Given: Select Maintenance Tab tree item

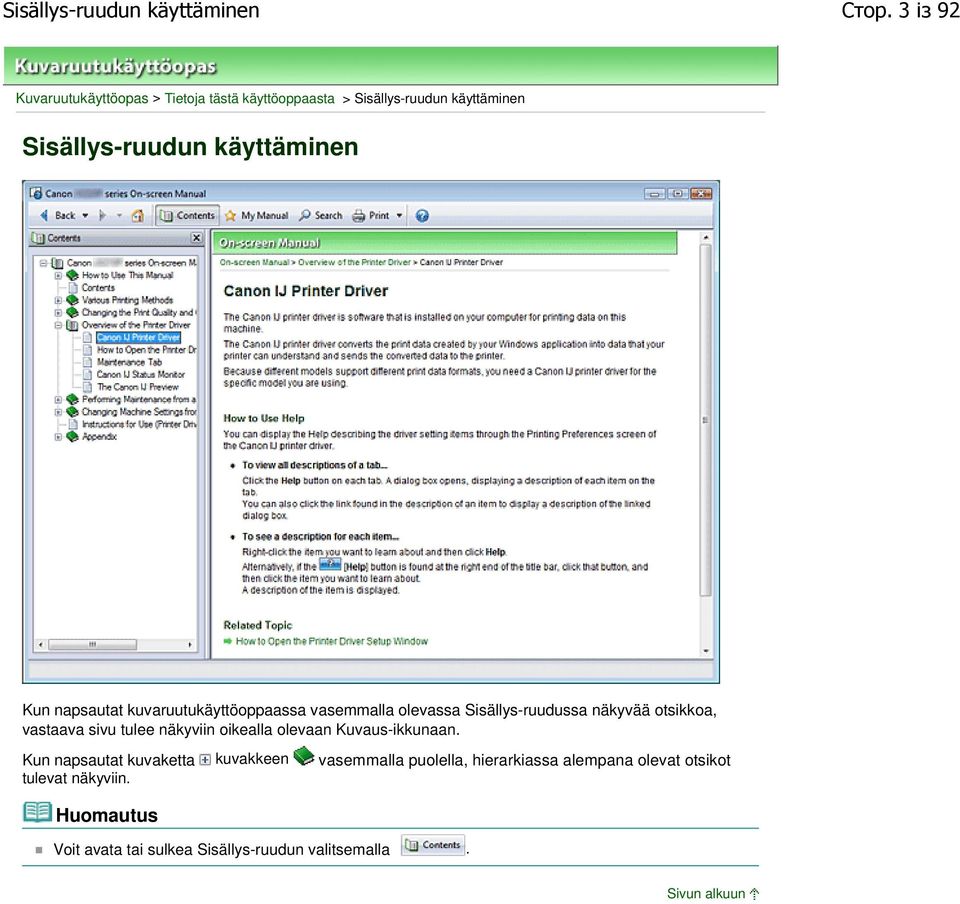Looking at the screenshot, I should tap(129, 362).
